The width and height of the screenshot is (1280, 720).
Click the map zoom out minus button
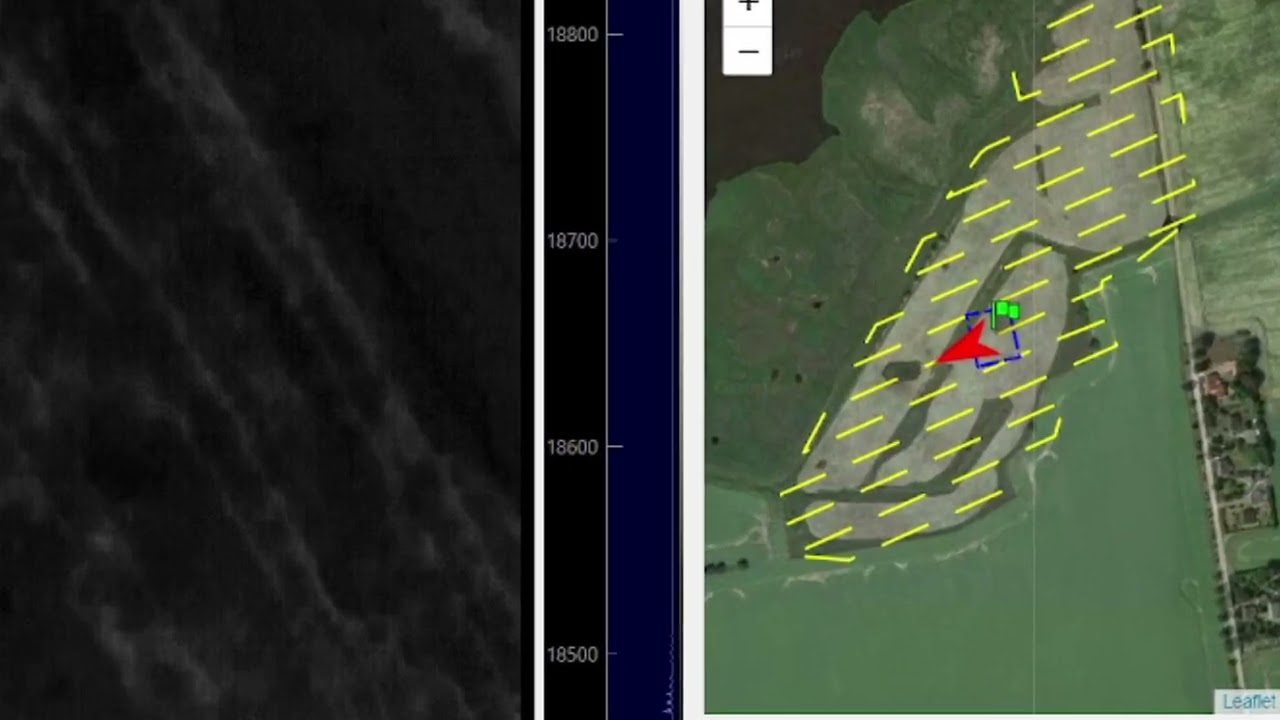(x=748, y=51)
